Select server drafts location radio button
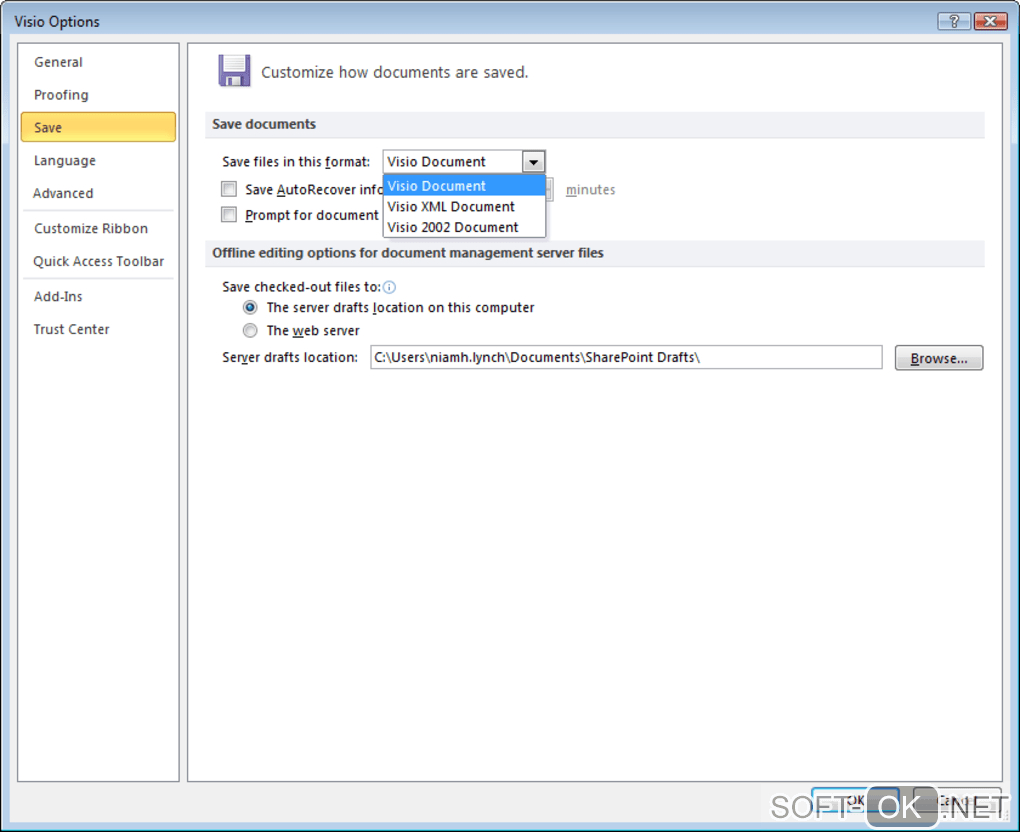The image size is (1020, 832). 250,307
